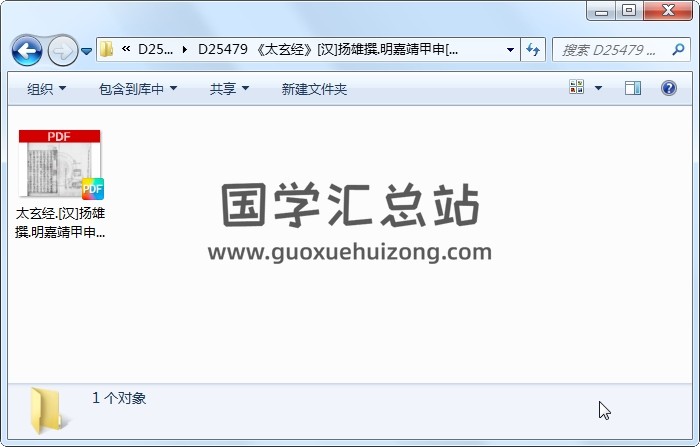Open recent pages dropdown beside Forward arrow
This screenshot has height=447, width=700.
click(87, 51)
